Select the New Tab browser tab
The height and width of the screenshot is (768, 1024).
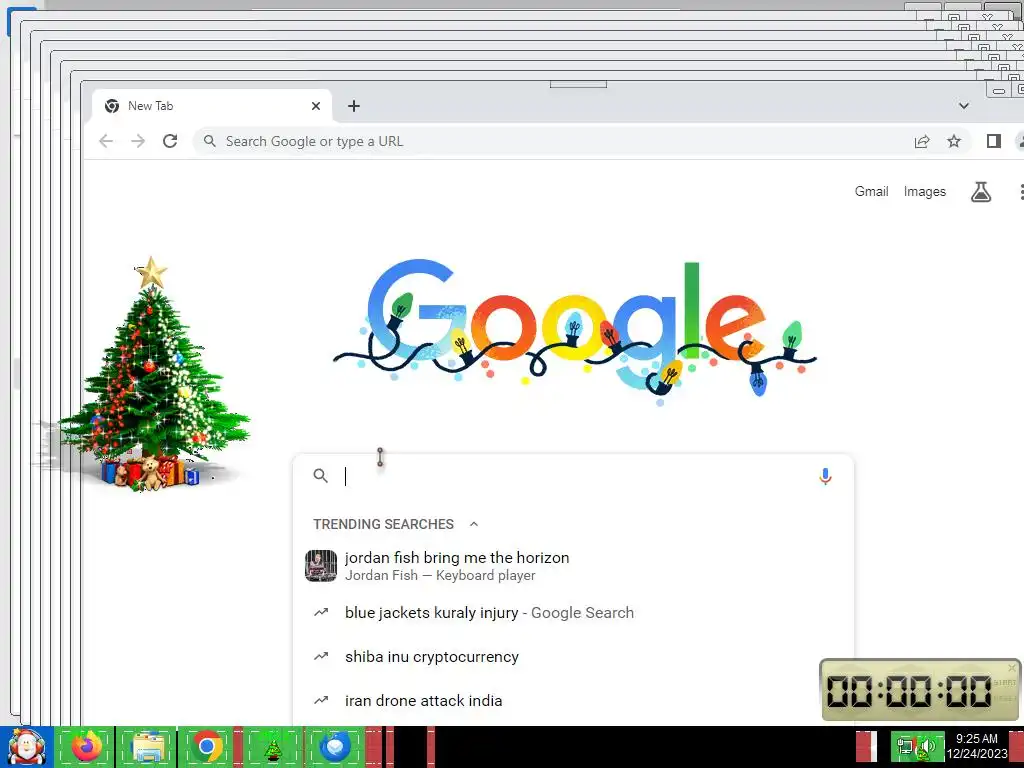[x=212, y=106]
